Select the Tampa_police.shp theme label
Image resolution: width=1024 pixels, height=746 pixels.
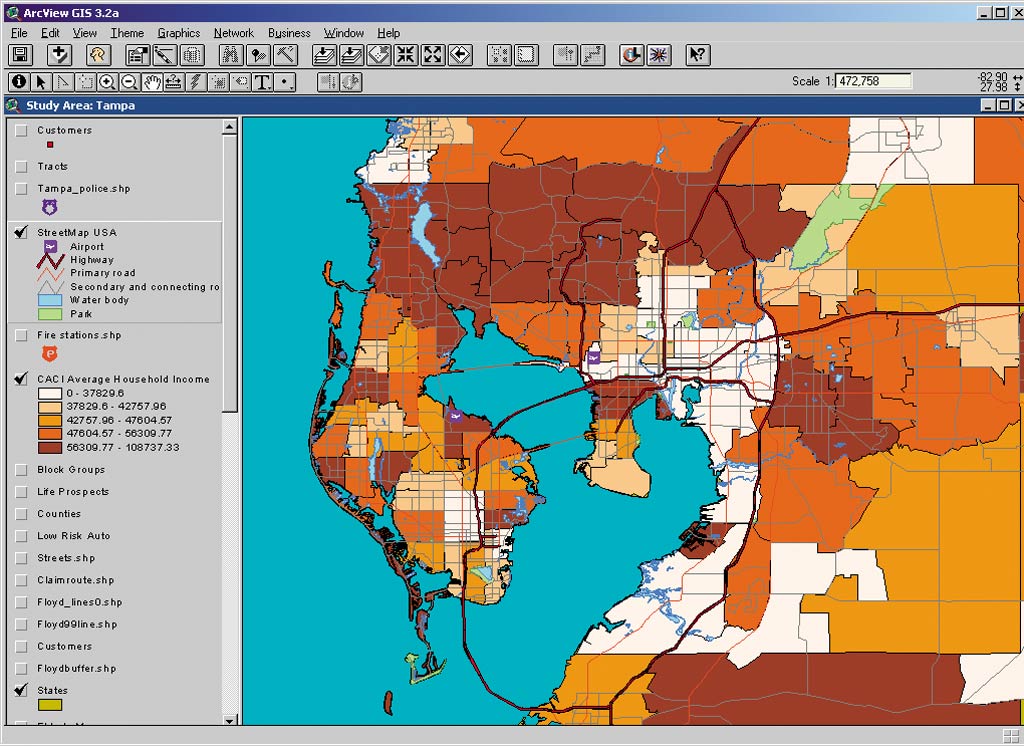pyautogui.click(x=84, y=189)
